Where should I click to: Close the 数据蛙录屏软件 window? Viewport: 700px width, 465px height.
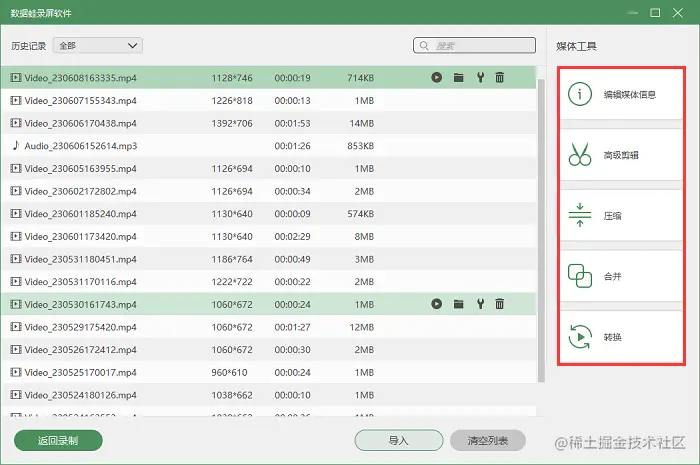pyautogui.click(x=678, y=12)
